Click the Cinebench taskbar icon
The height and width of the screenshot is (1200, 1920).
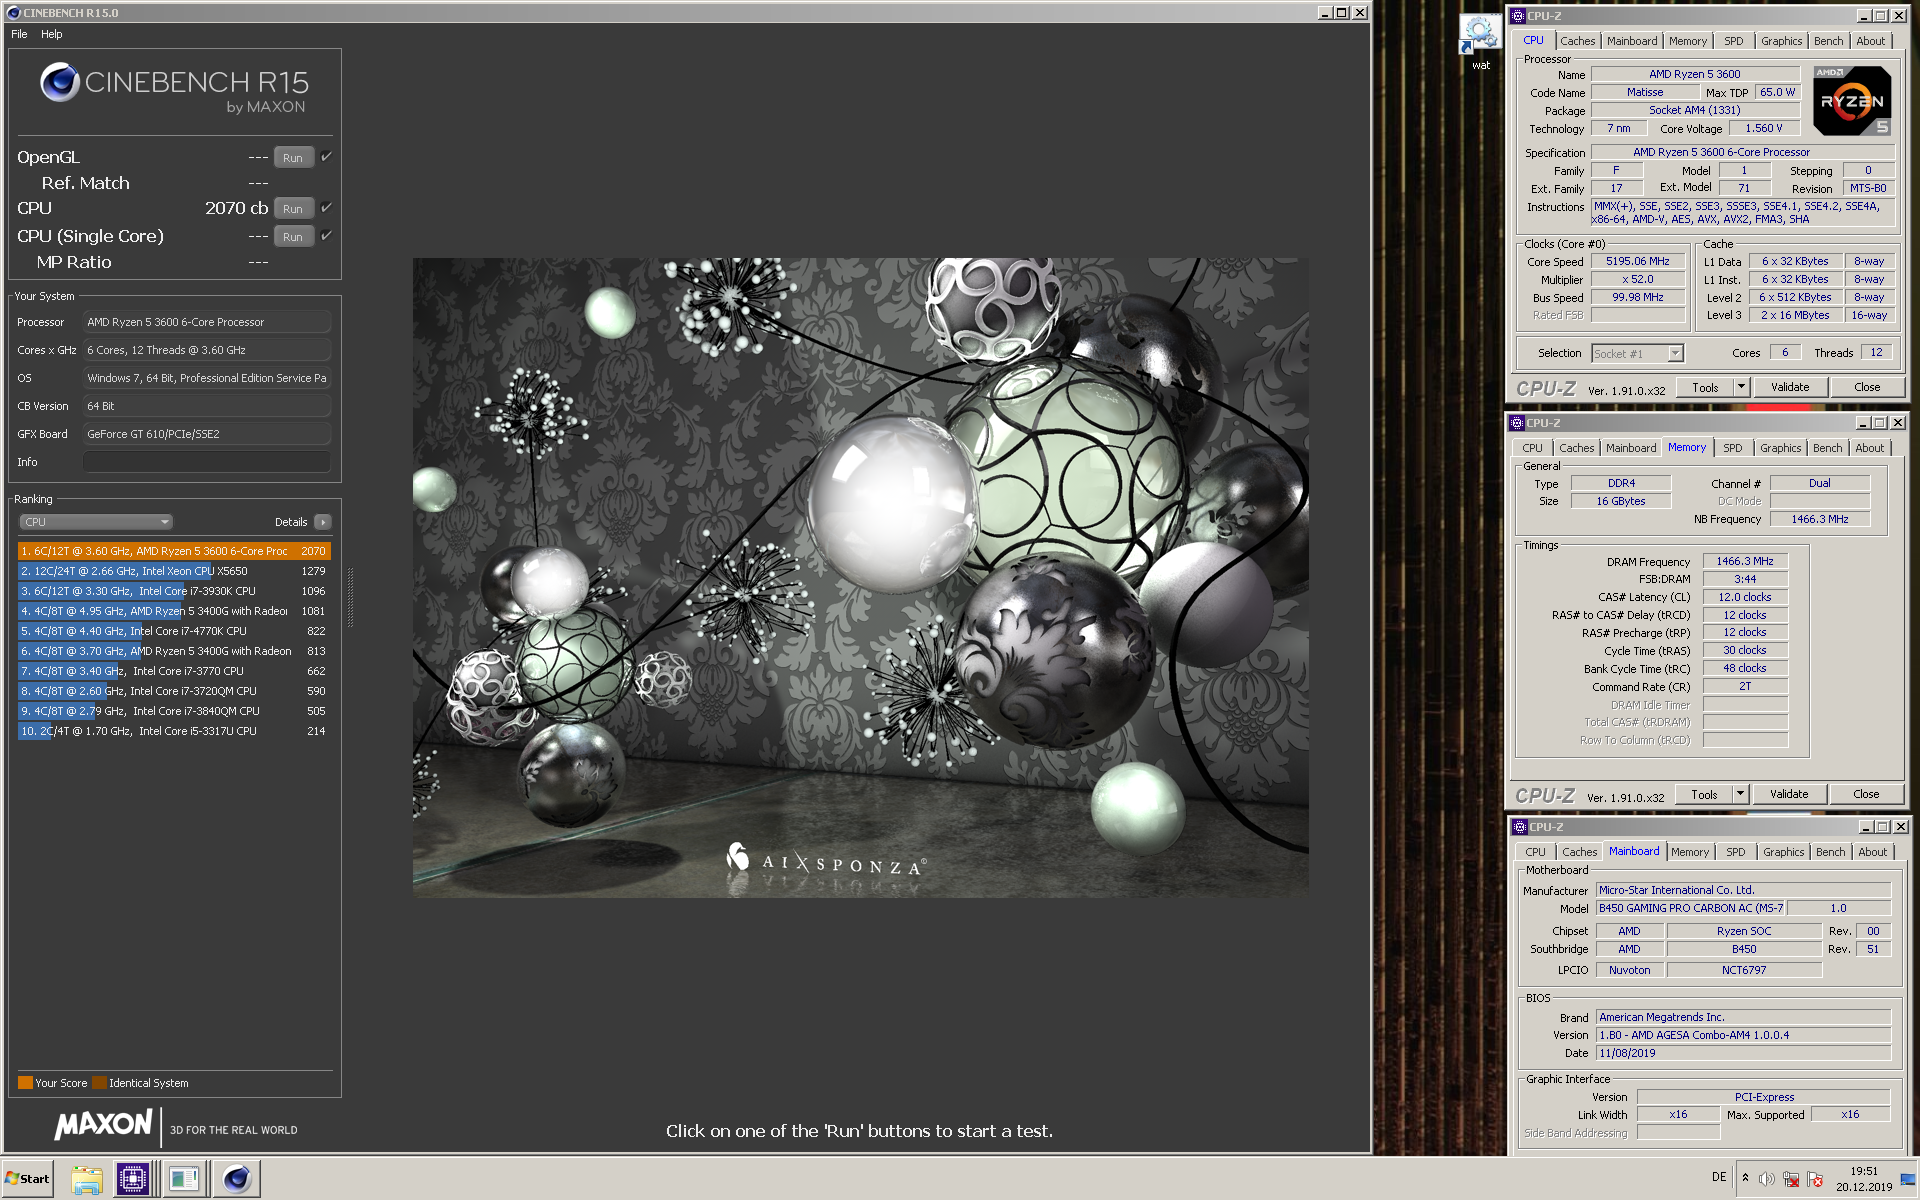(x=236, y=1179)
